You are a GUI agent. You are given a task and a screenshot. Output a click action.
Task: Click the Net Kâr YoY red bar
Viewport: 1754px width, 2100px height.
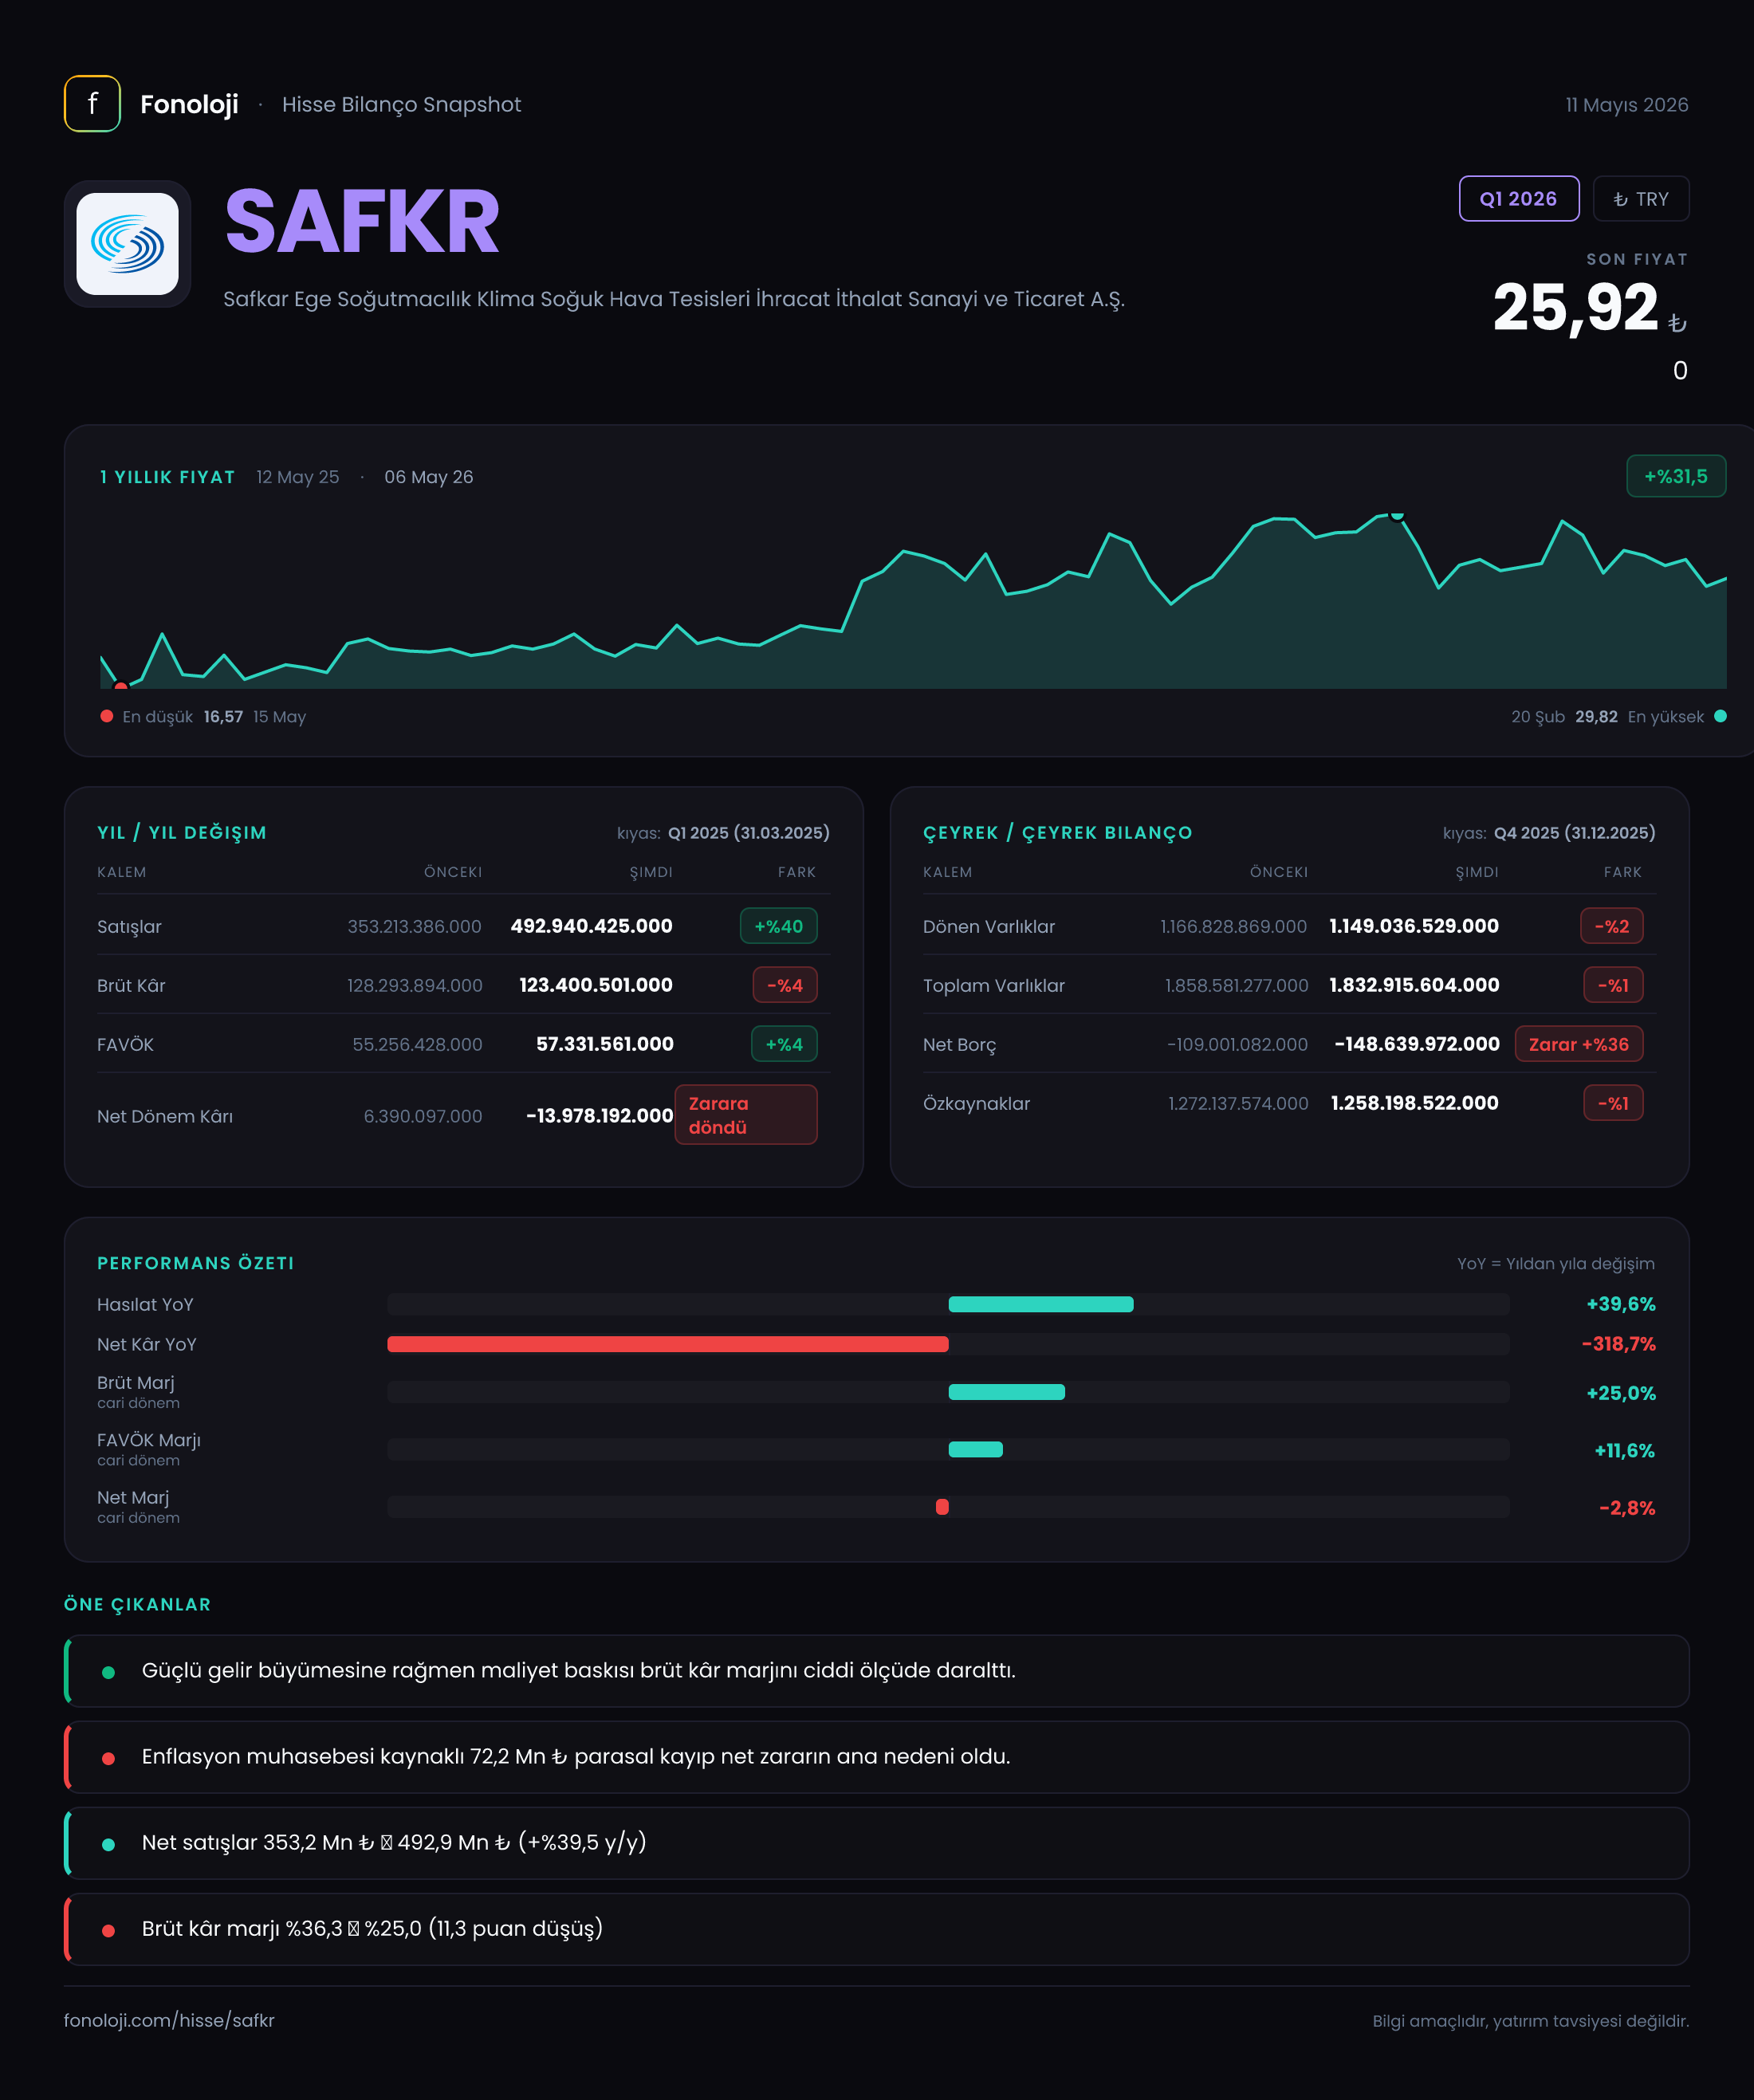point(667,1344)
